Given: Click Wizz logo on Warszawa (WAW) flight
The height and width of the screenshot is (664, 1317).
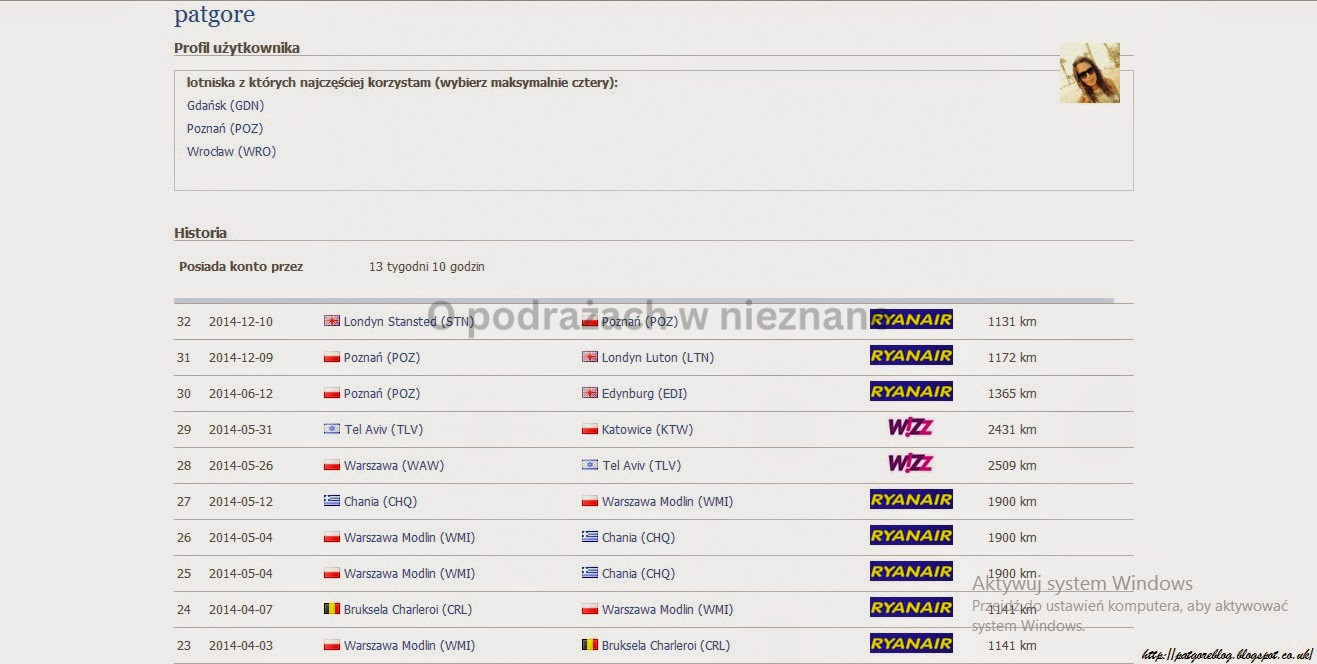Looking at the screenshot, I should [910, 464].
